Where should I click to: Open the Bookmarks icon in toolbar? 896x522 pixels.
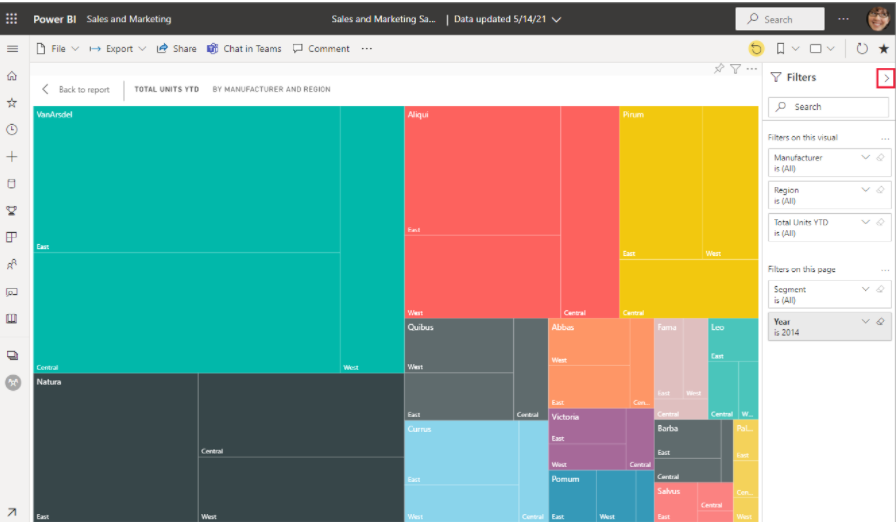pyautogui.click(x=780, y=49)
